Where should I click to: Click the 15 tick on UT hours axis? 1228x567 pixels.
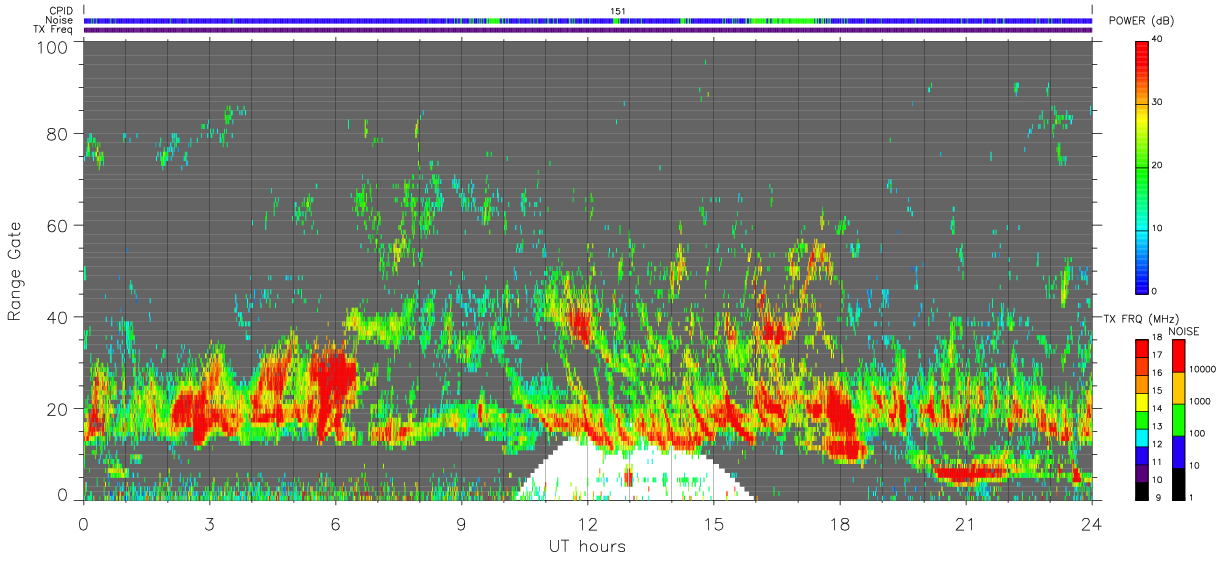click(x=714, y=523)
